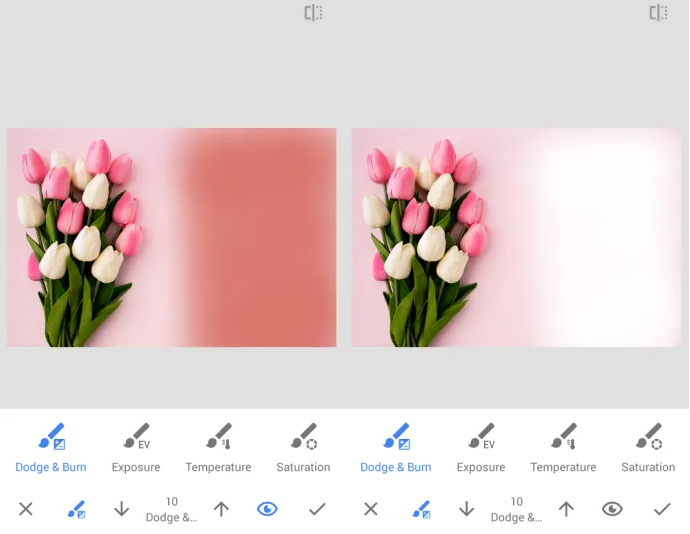This screenshot has width=690, height=534.
Task: Tap the red-masked tulip photo on left
Action: (172, 237)
